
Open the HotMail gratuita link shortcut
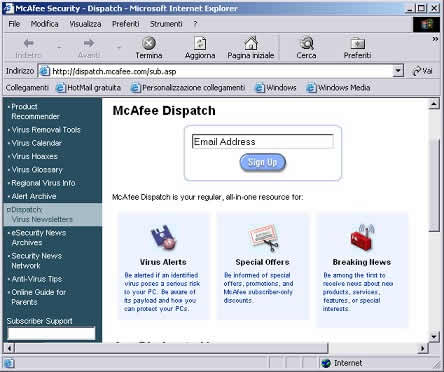(x=88, y=88)
